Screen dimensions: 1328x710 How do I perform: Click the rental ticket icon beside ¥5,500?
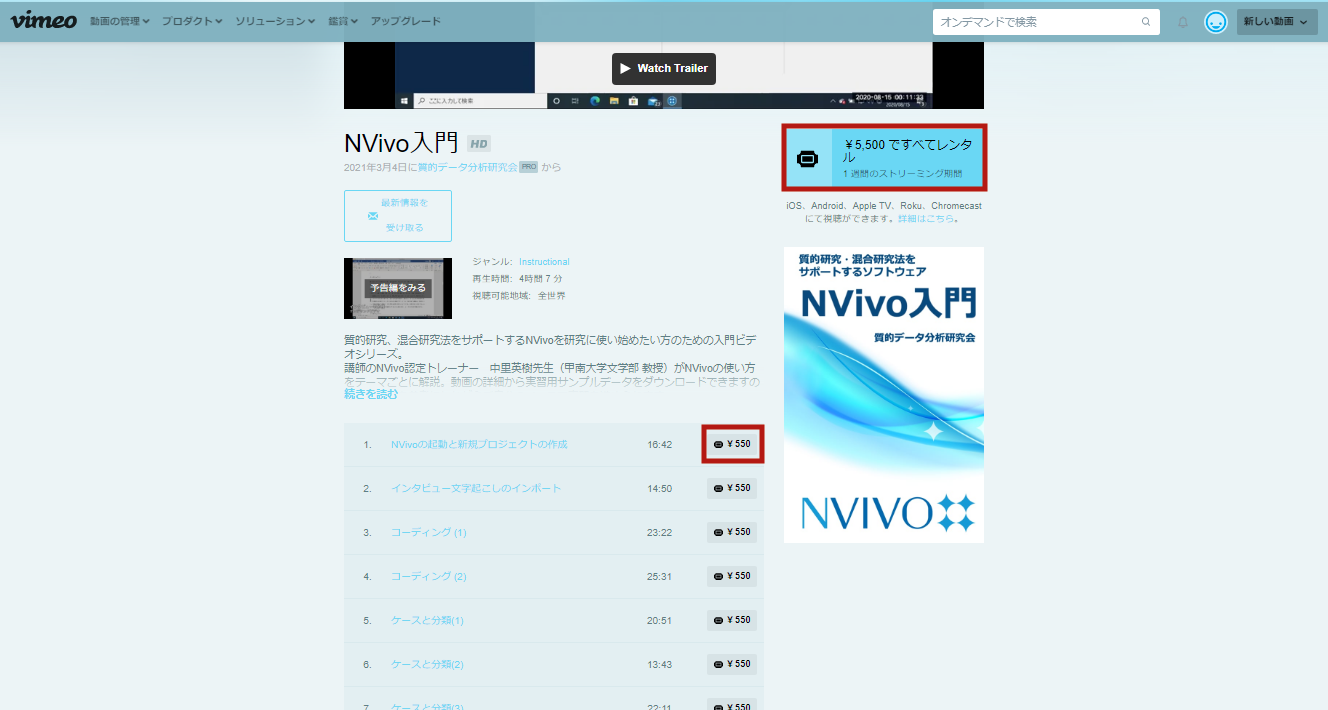click(x=807, y=158)
